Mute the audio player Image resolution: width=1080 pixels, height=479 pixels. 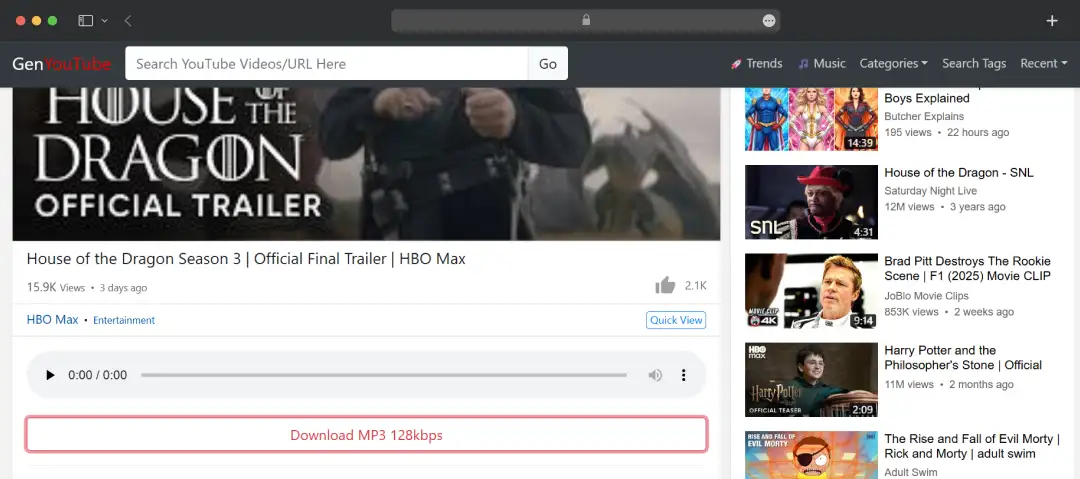pyautogui.click(x=655, y=375)
